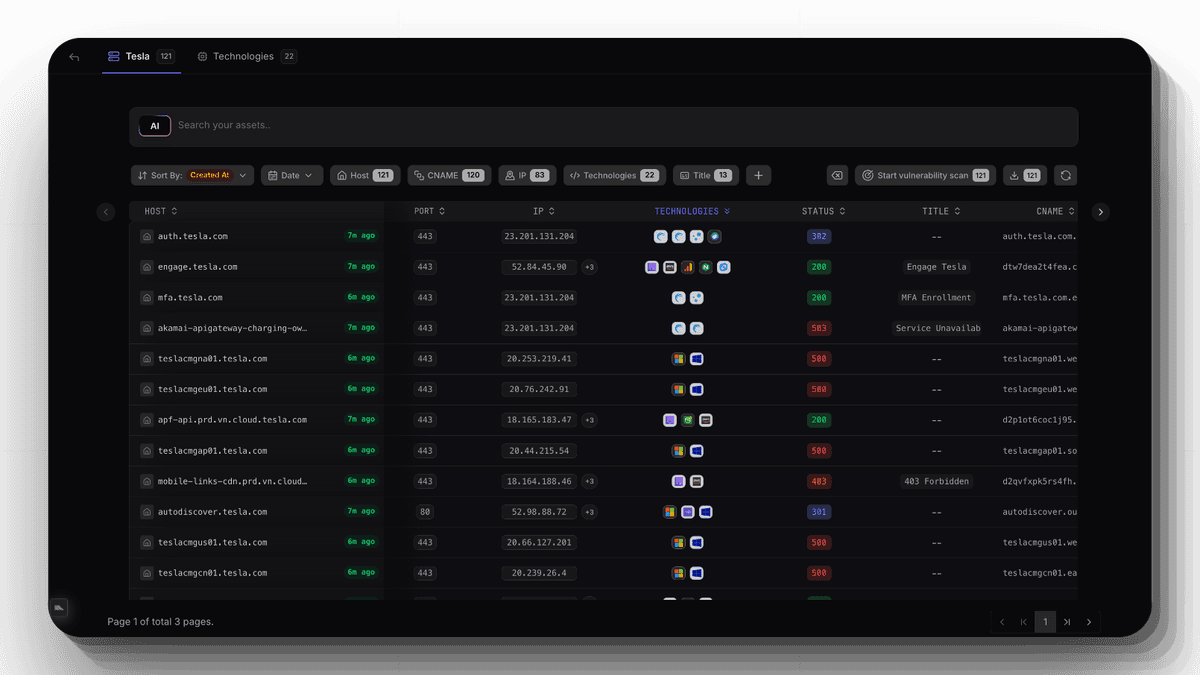Click the AI icon in the search bar
This screenshot has height=675, width=1200.
tap(155, 126)
